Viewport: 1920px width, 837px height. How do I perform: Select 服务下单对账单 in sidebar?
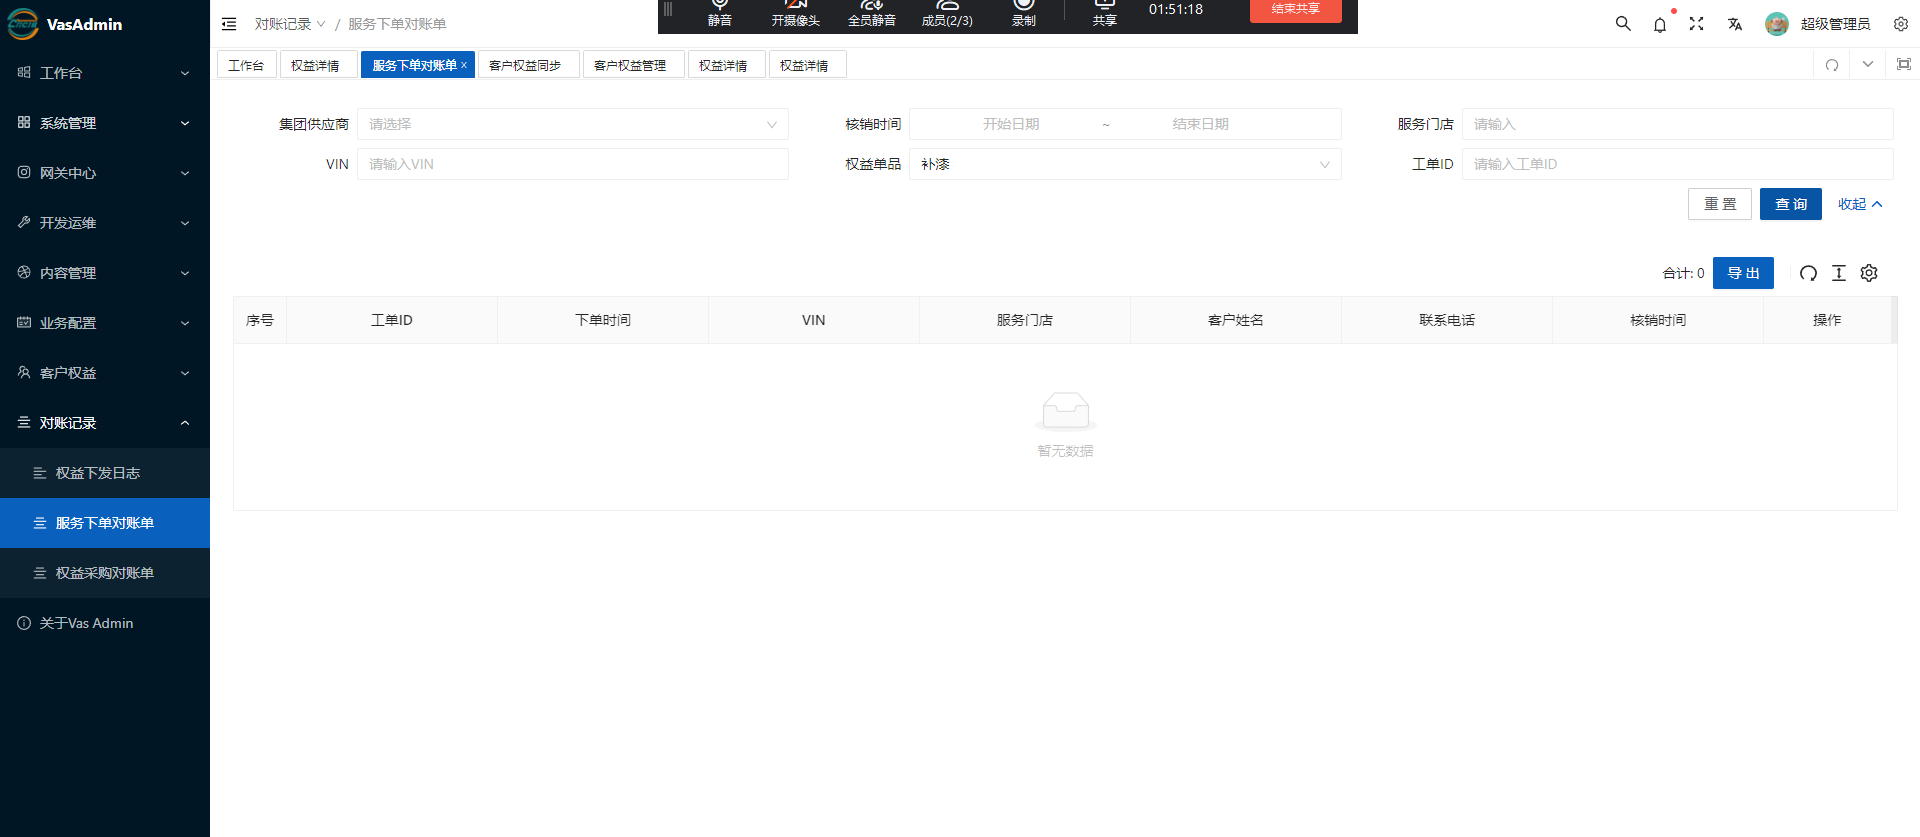(x=105, y=523)
